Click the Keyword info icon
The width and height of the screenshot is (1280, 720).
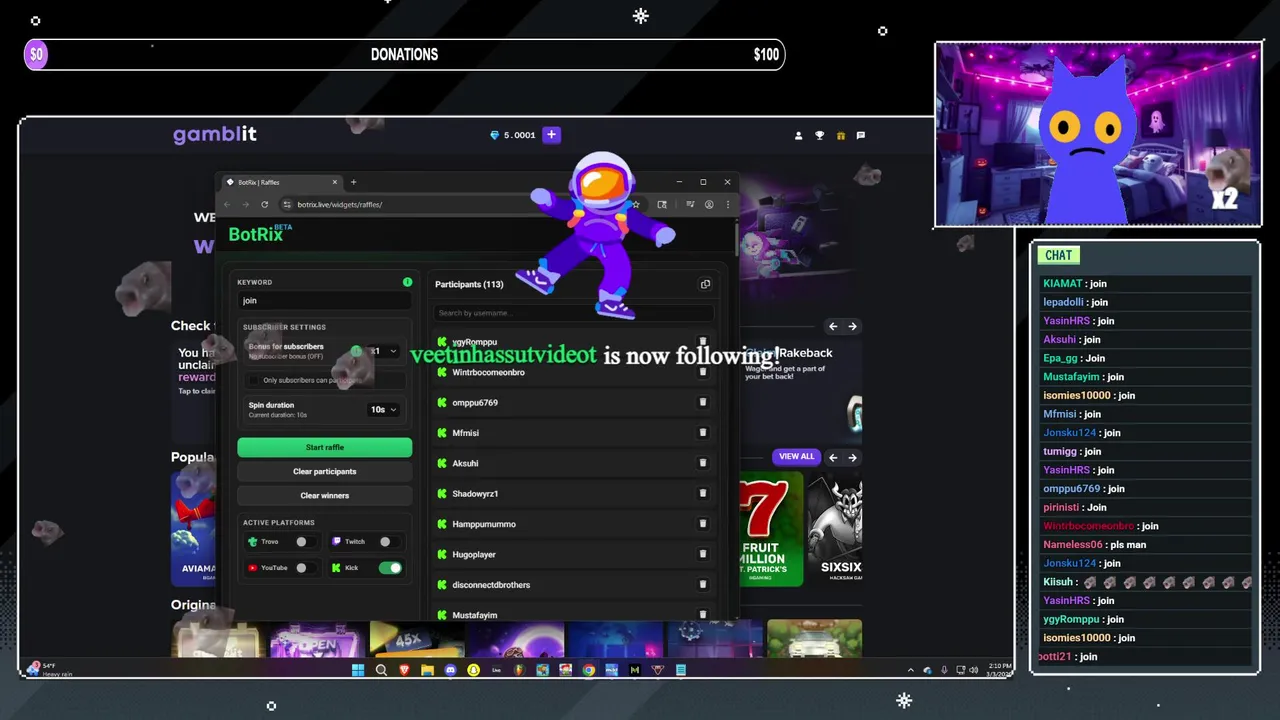tap(407, 282)
